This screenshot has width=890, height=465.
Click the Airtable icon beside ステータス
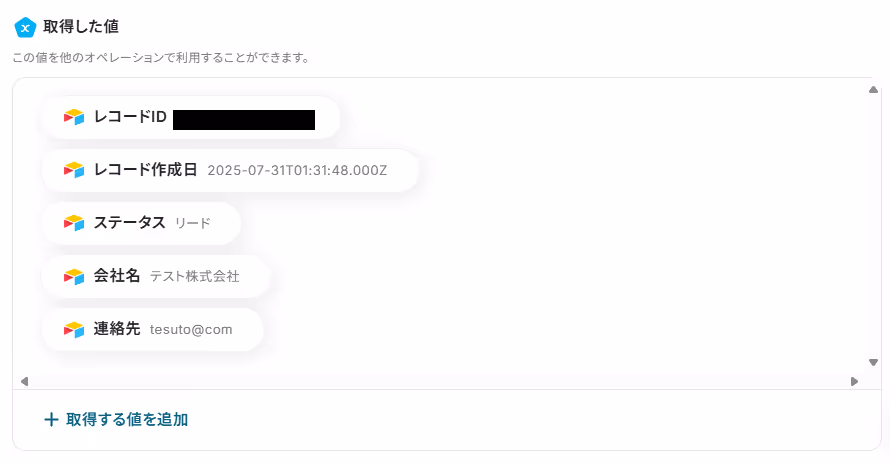(74, 223)
